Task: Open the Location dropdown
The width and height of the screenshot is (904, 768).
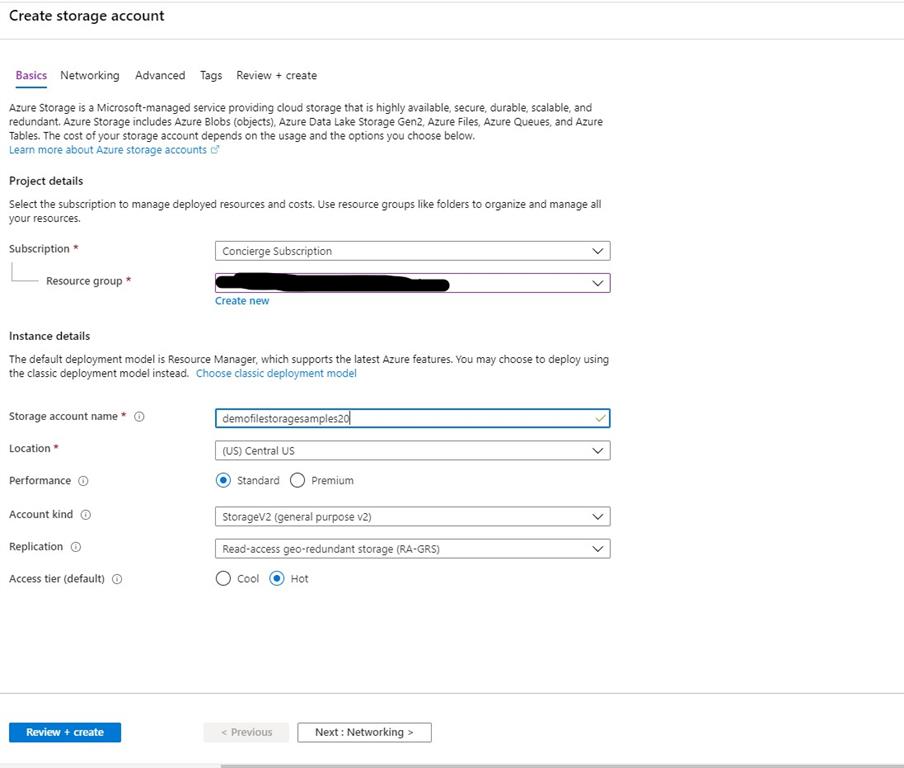Action: pos(412,451)
